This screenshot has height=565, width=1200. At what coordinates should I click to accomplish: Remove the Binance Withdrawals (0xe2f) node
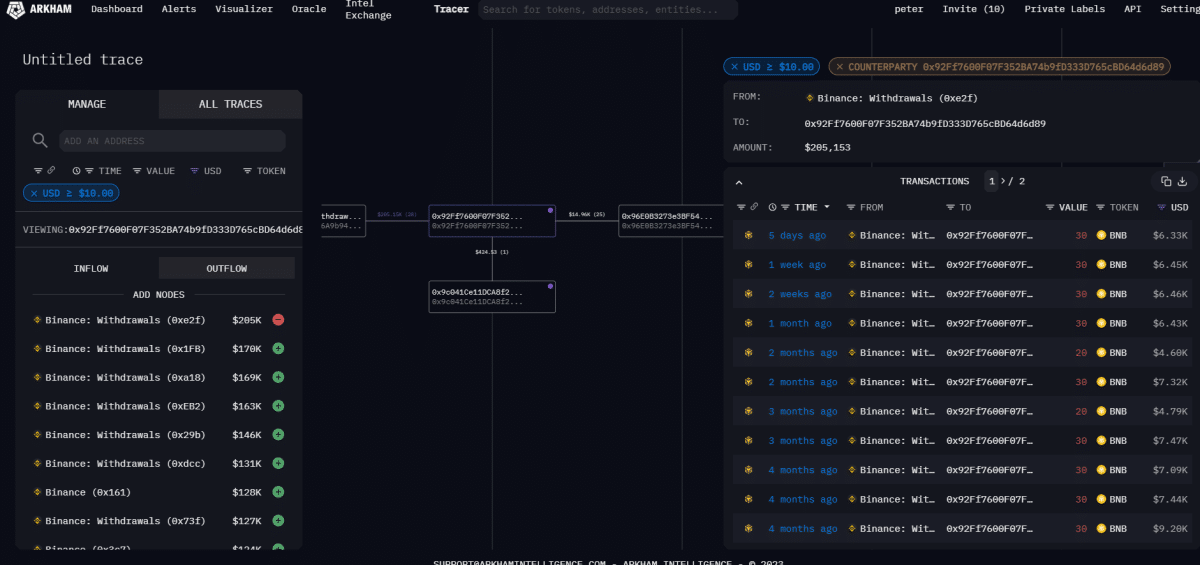tap(278, 320)
